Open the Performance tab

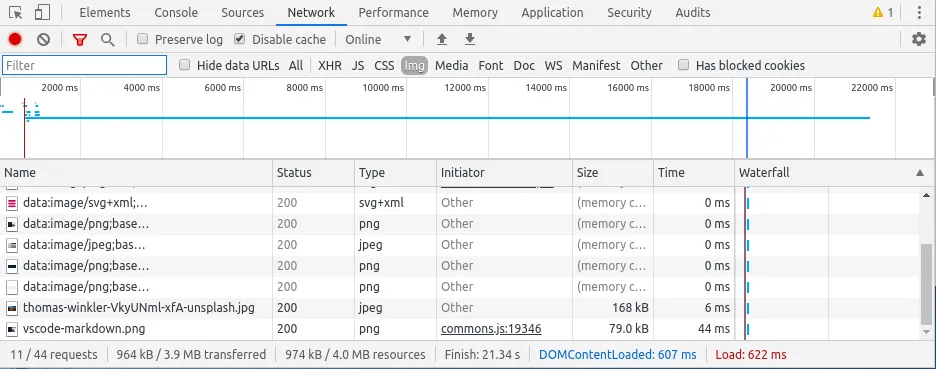click(x=393, y=13)
